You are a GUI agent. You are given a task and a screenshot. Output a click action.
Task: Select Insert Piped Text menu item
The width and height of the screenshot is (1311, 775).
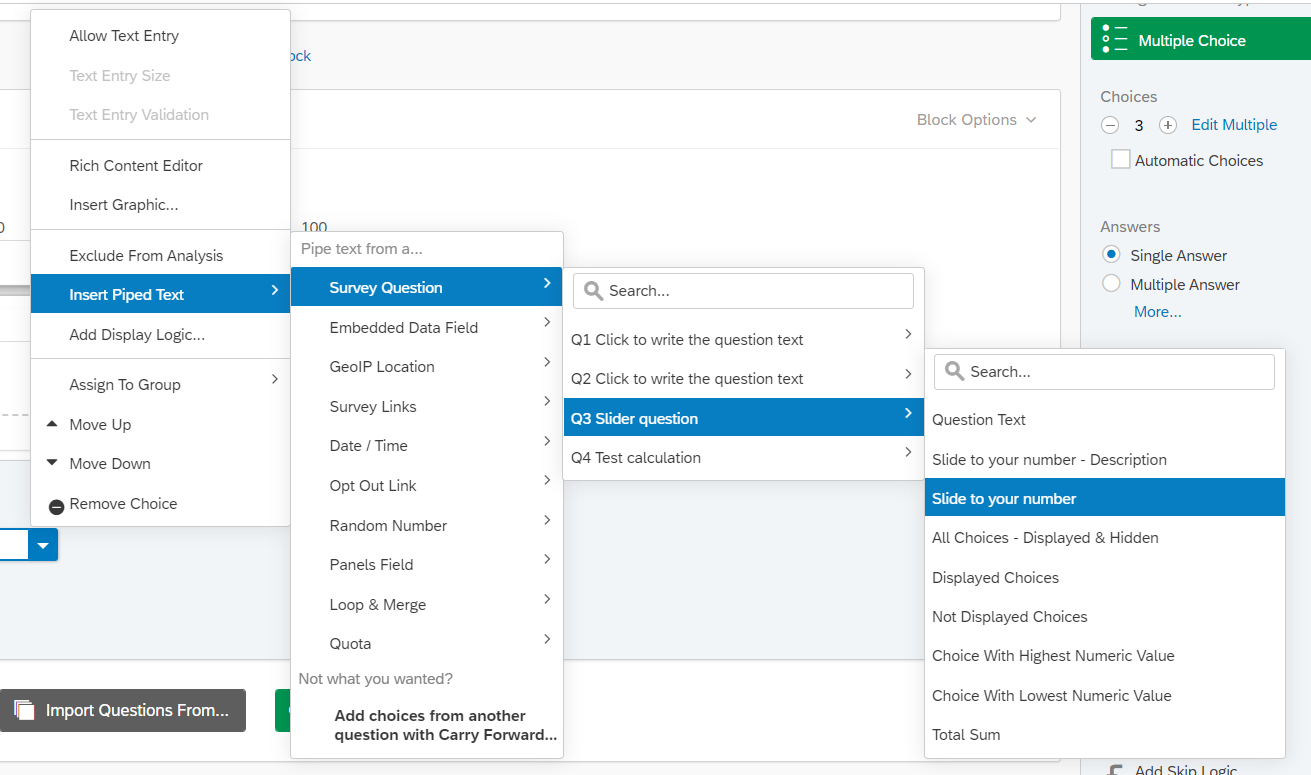(161, 294)
